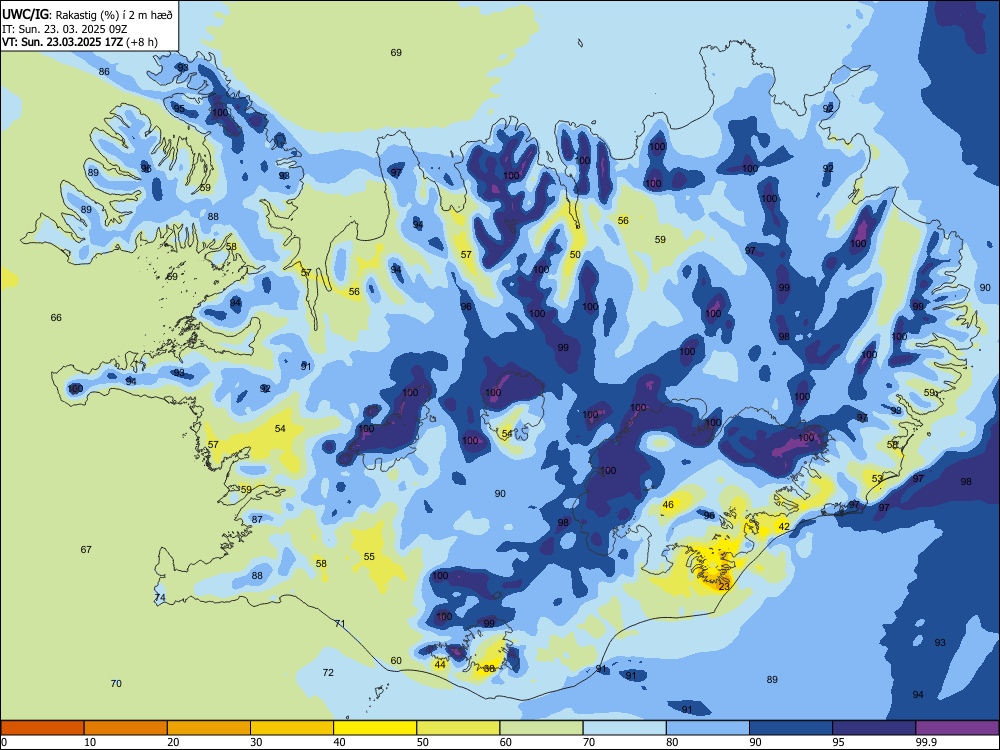Click the pale yellow 50–60 legend swatch

pos(458,728)
